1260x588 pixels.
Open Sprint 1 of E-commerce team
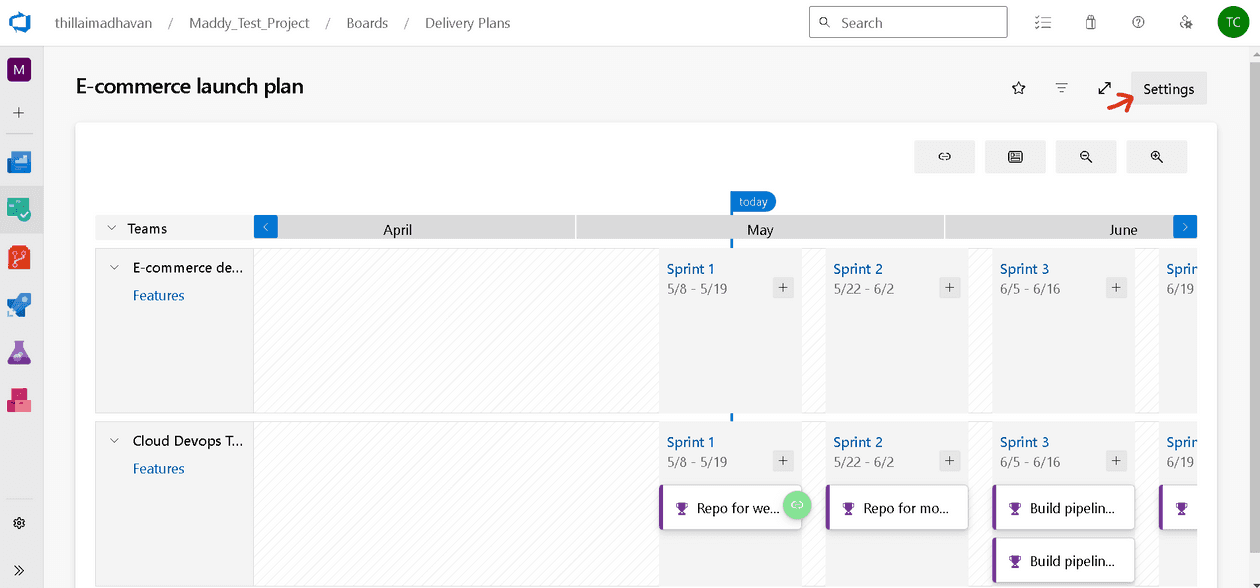[x=690, y=268]
